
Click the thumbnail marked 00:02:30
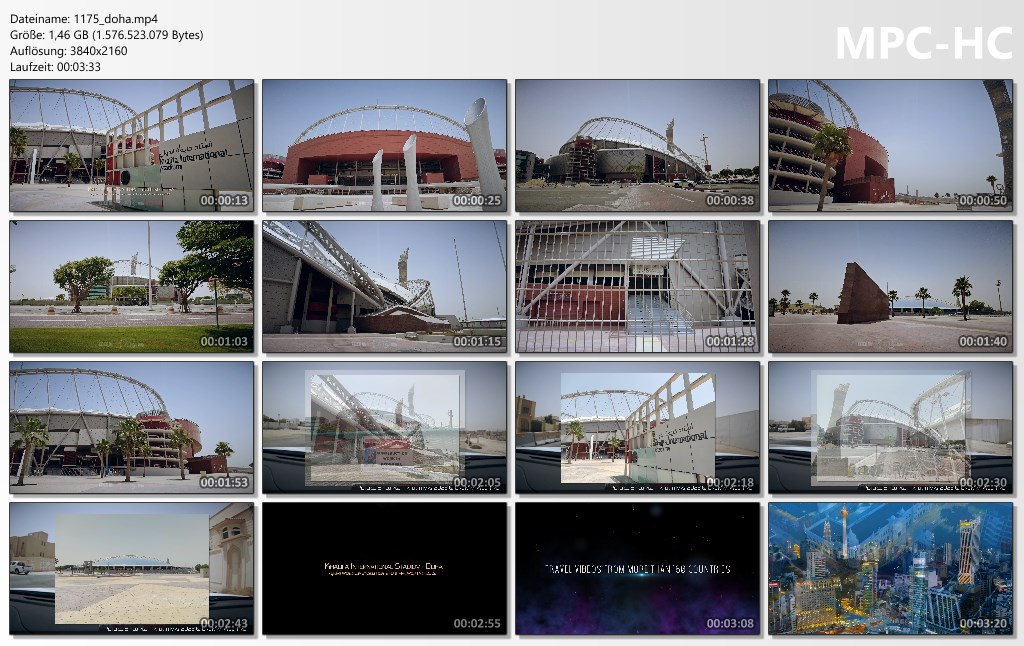coord(890,428)
